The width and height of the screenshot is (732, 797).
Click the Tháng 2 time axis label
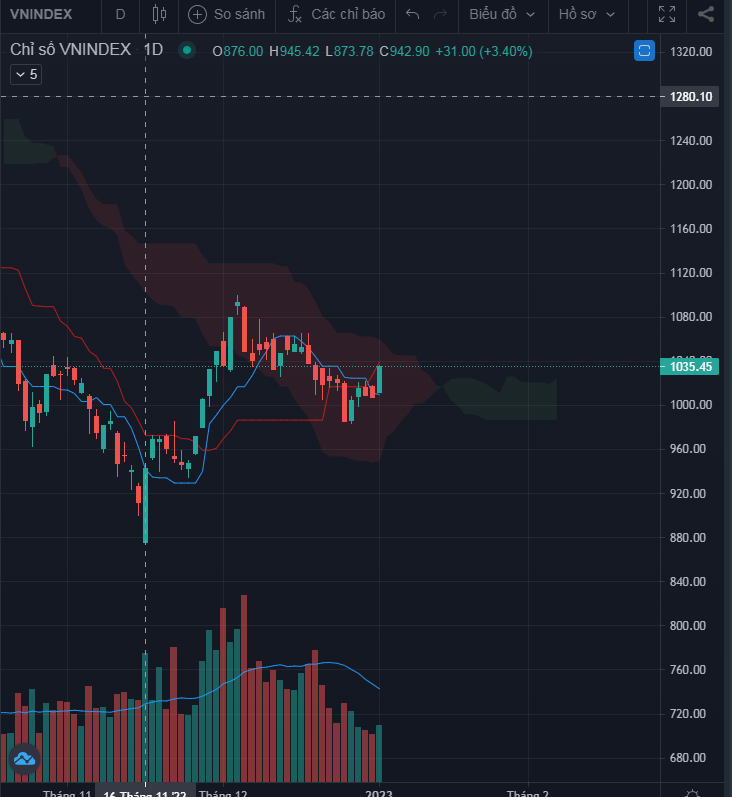[x=528, y=793]
